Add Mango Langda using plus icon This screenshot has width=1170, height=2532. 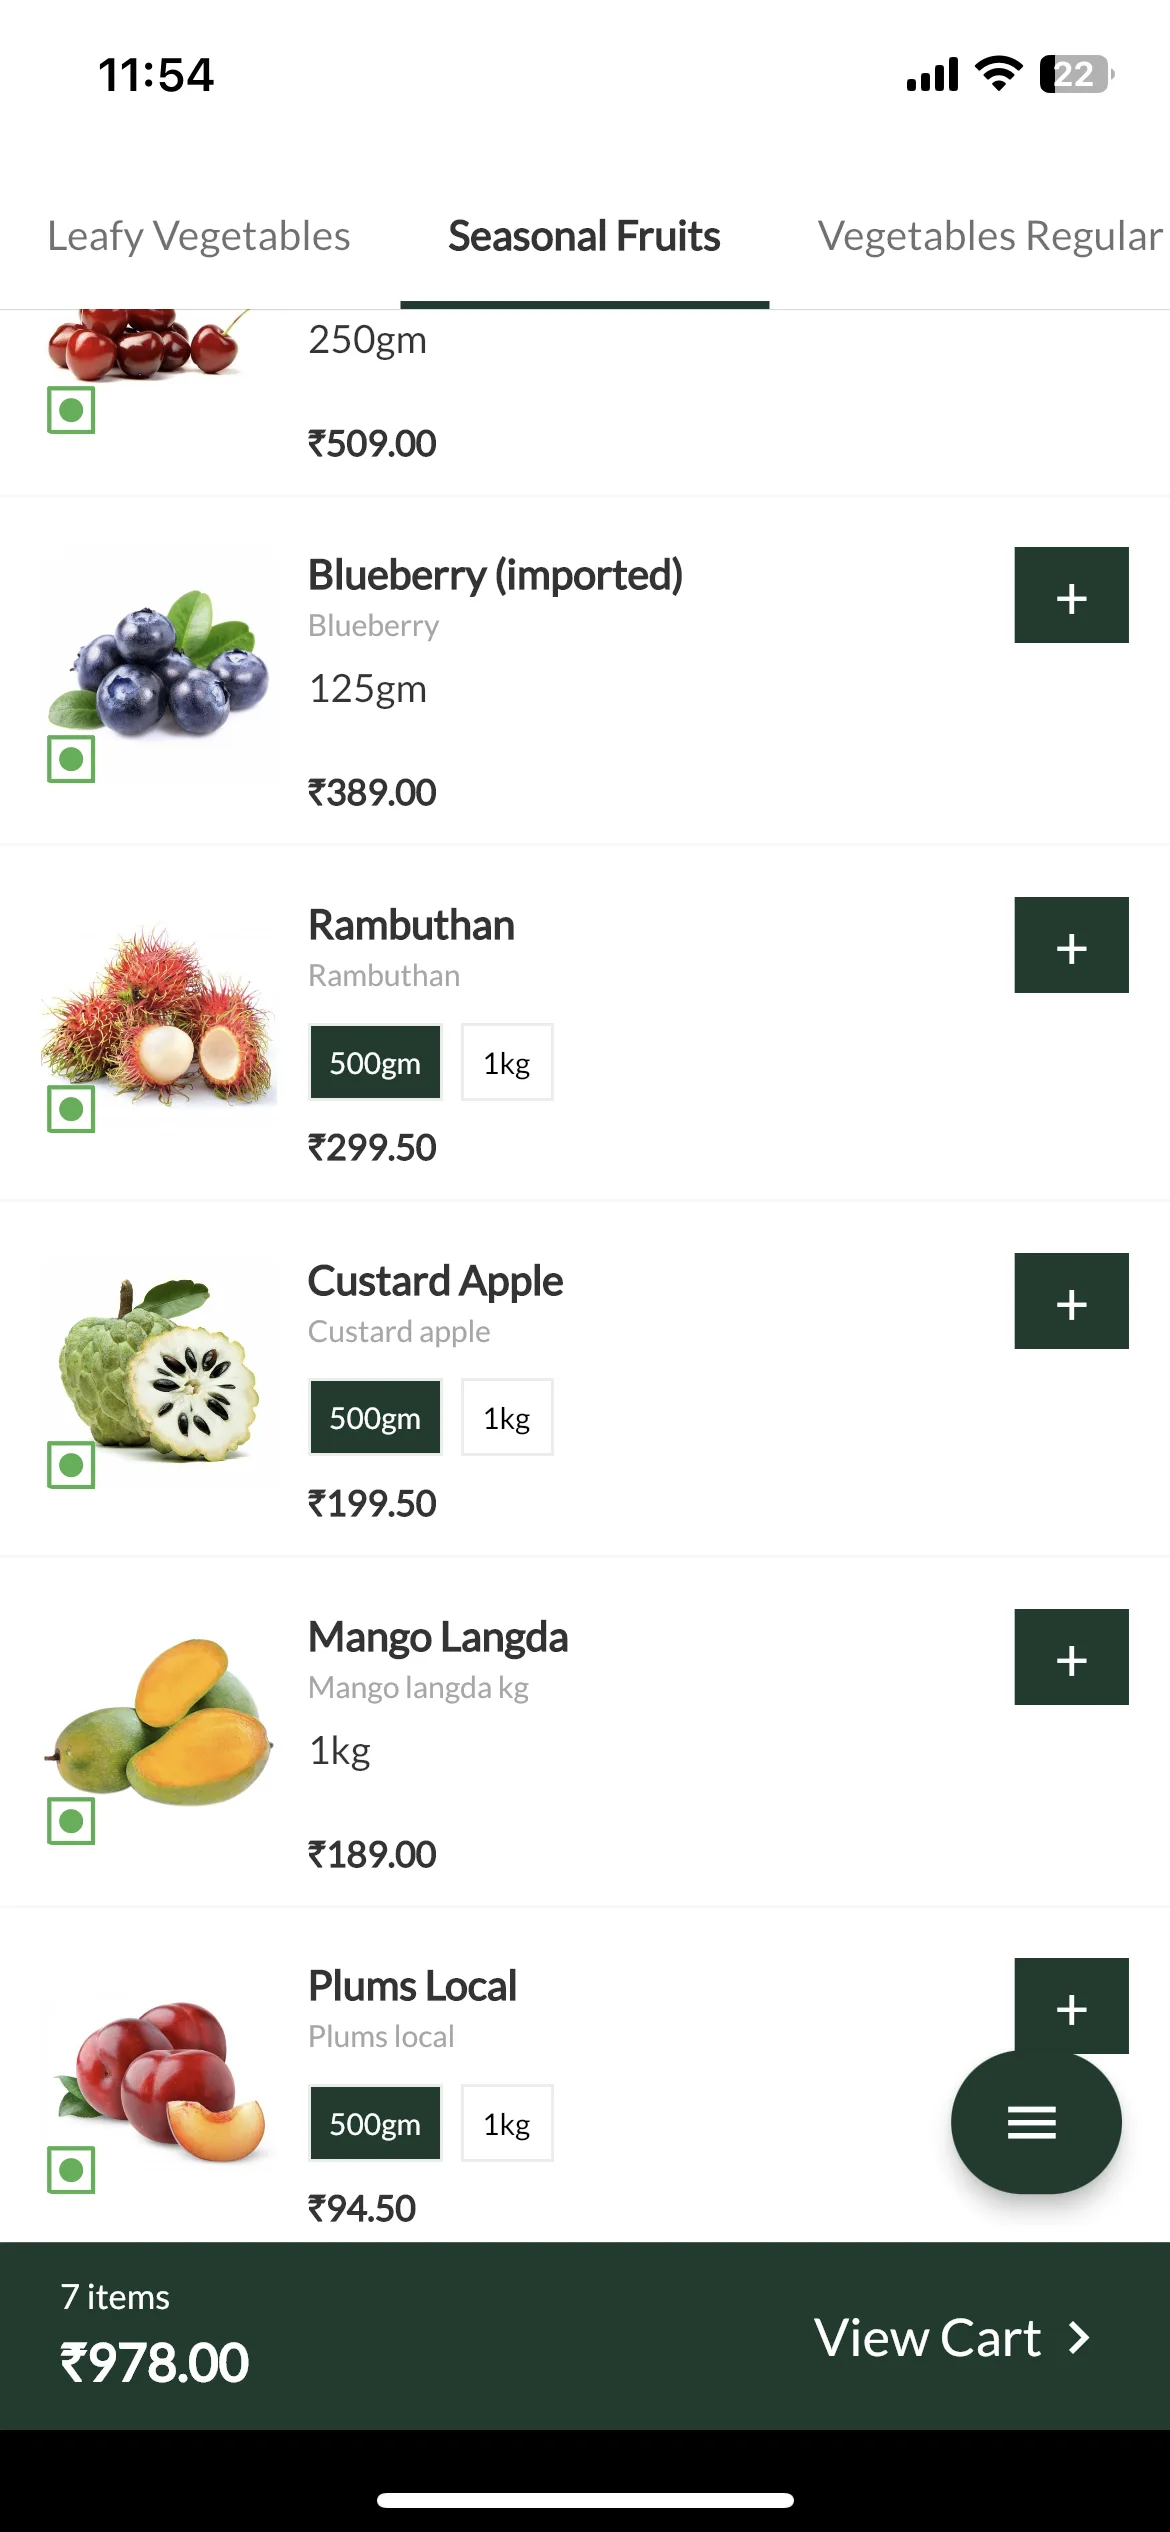coord(1071,1657)
